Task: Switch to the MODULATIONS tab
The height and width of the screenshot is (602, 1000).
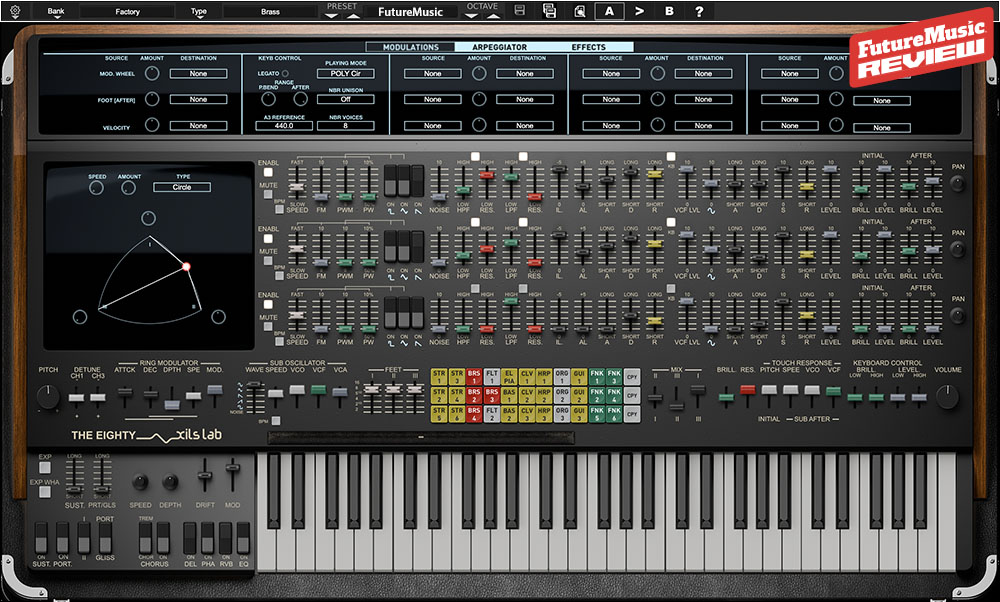Action: tap(411, 47)
